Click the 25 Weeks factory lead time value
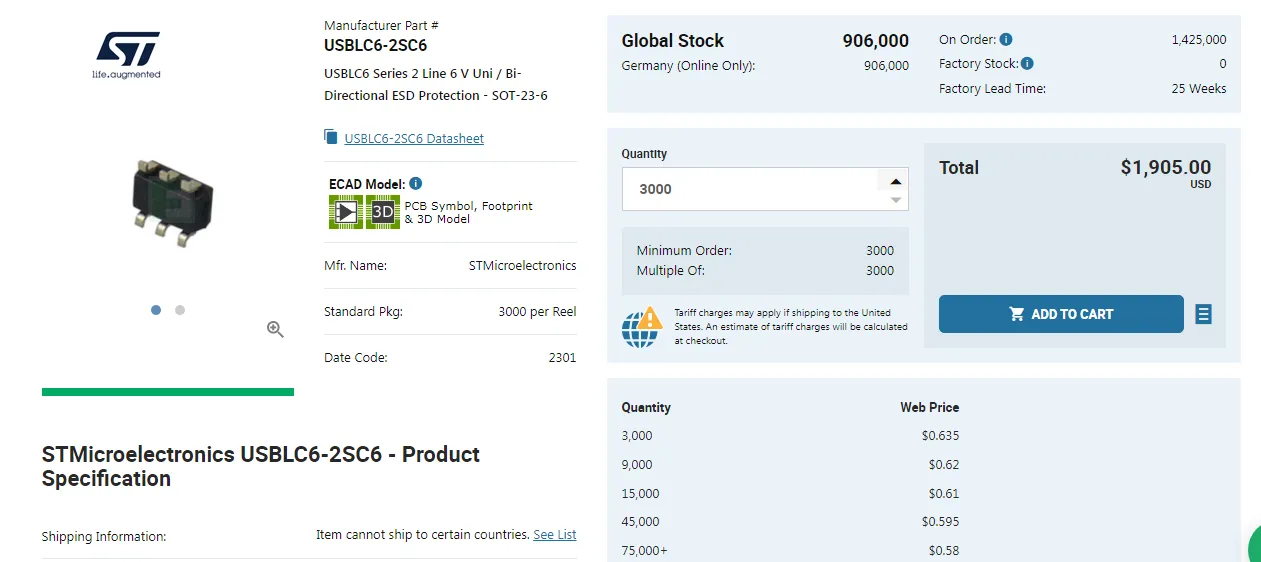This screenshot has width=1261, height=562. click(1199, 89)
